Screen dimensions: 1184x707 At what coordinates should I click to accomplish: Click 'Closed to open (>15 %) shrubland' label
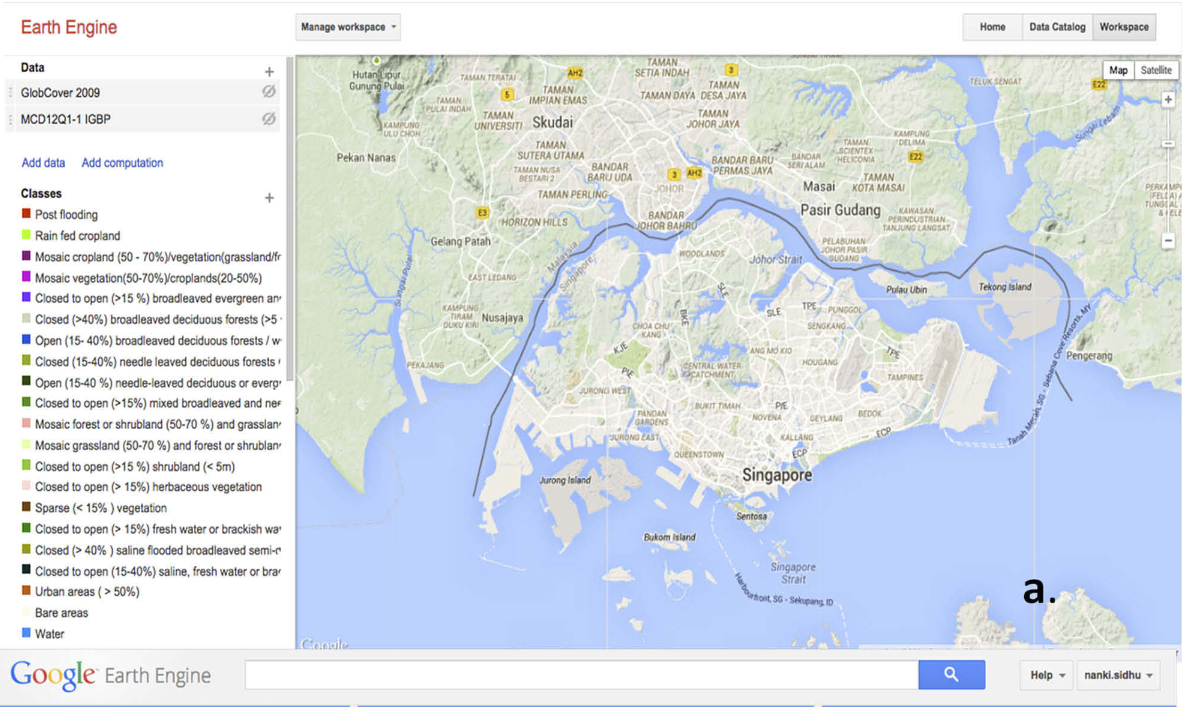pyautogui.click(x=135, y=467)
